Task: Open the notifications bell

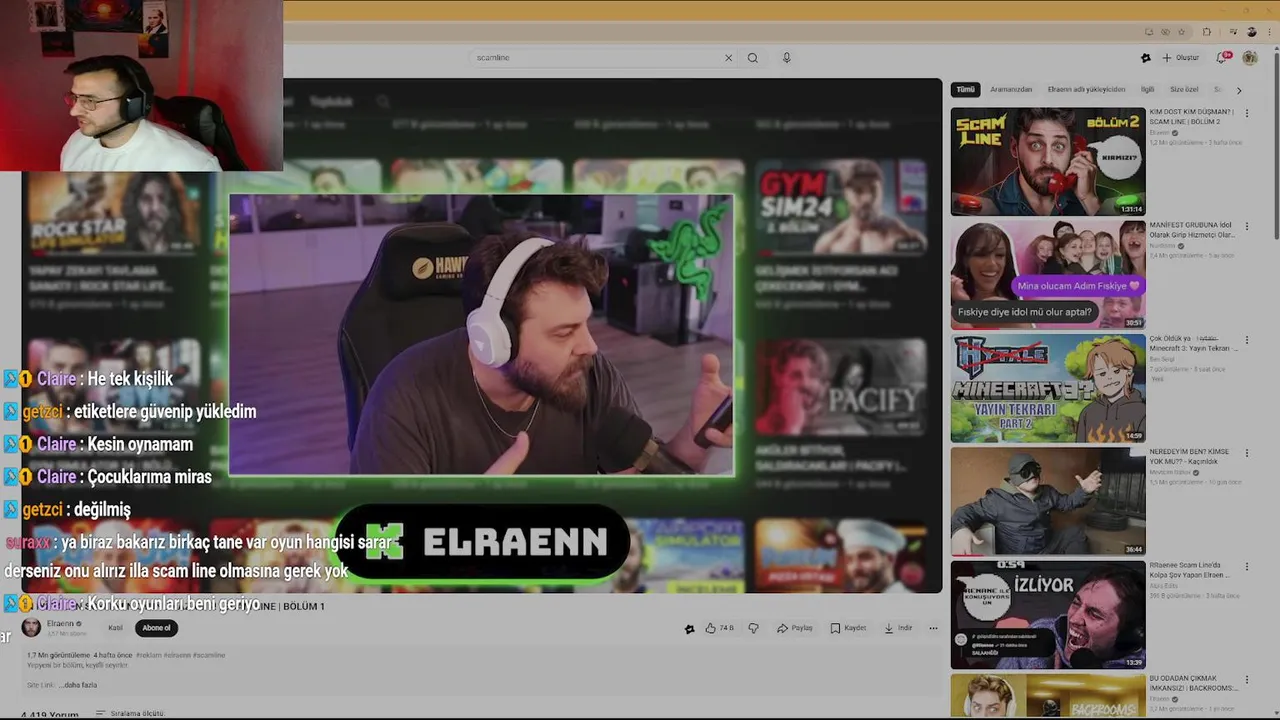Action: [1222, 58]
